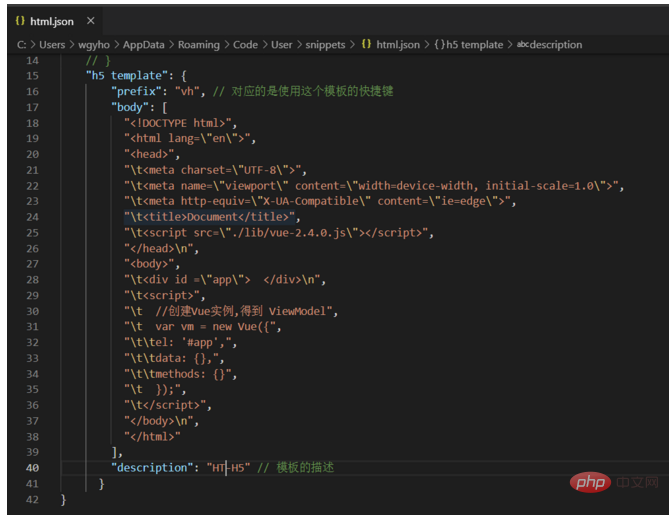This screenshot has width=669, height=515.
Task: Open the User breadcrumb segment
Action: [282, 45]
